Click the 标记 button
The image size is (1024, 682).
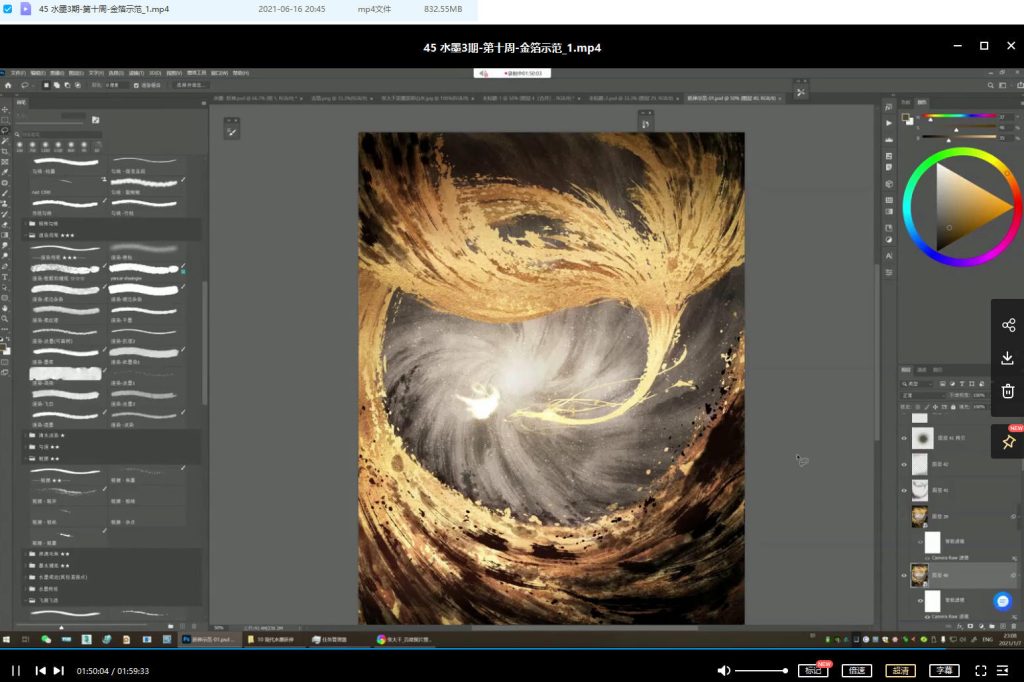point(812,670)
